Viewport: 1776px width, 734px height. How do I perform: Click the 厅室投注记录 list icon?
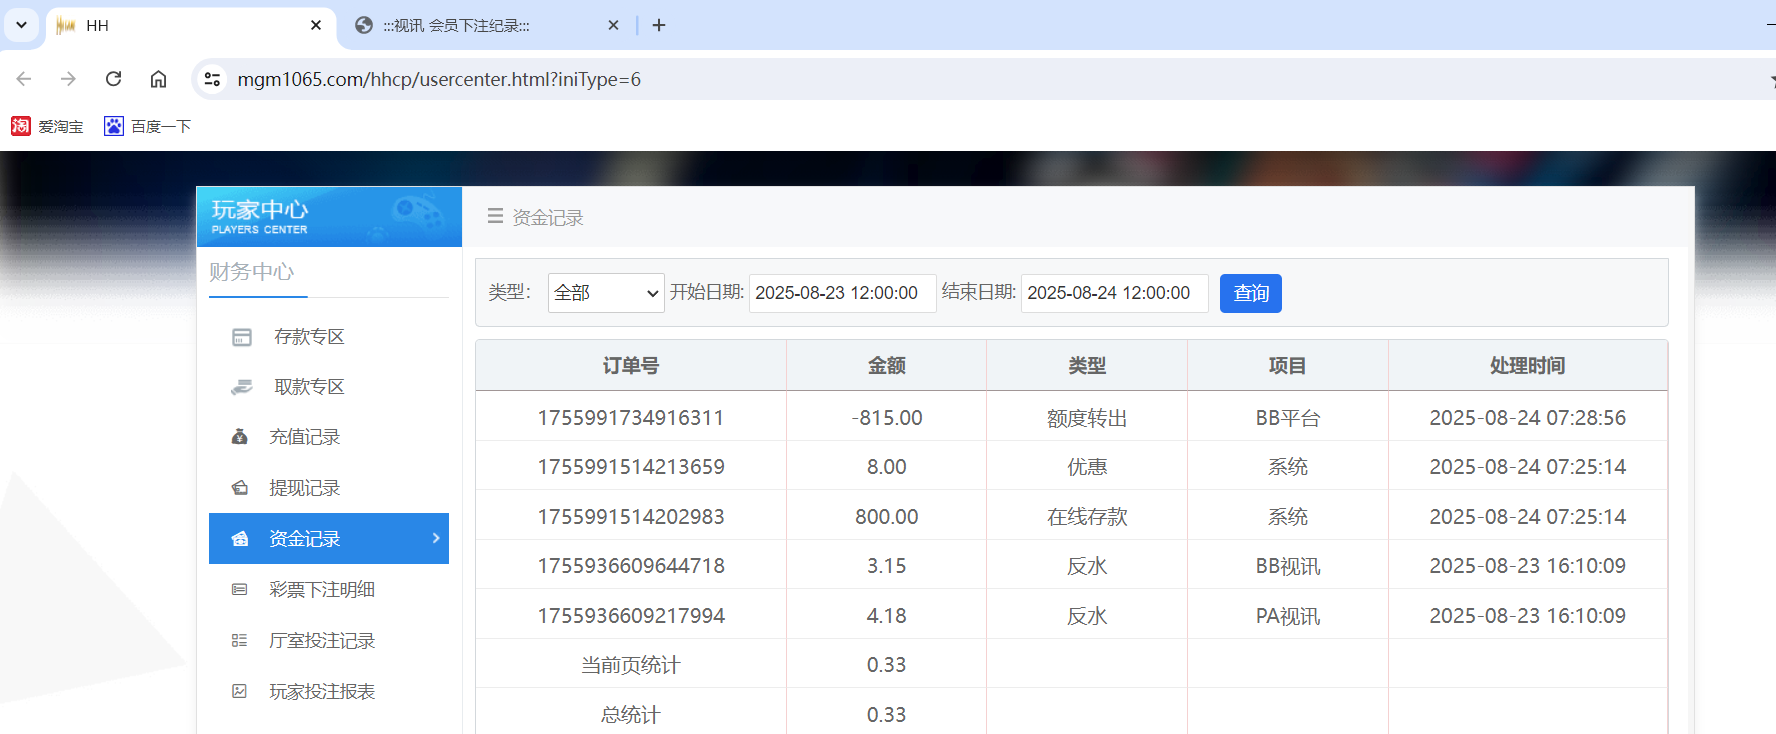pos(240,641)
